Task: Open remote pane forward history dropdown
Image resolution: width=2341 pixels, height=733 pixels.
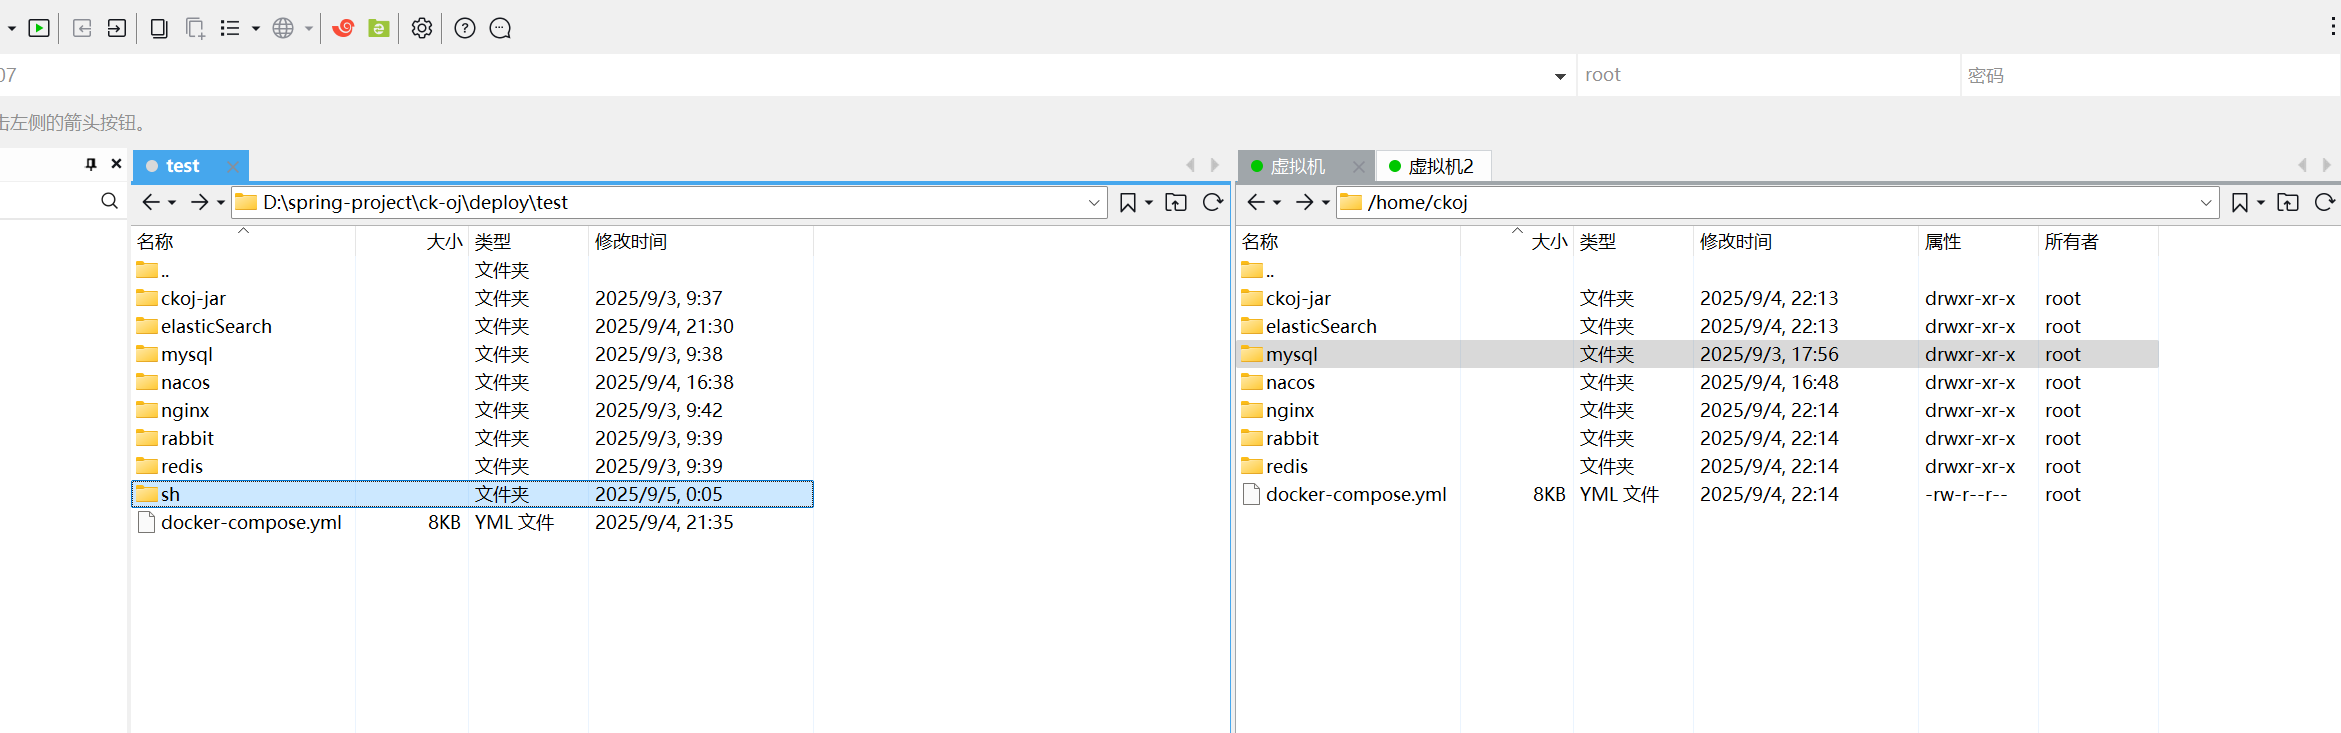Action: 1326,203
